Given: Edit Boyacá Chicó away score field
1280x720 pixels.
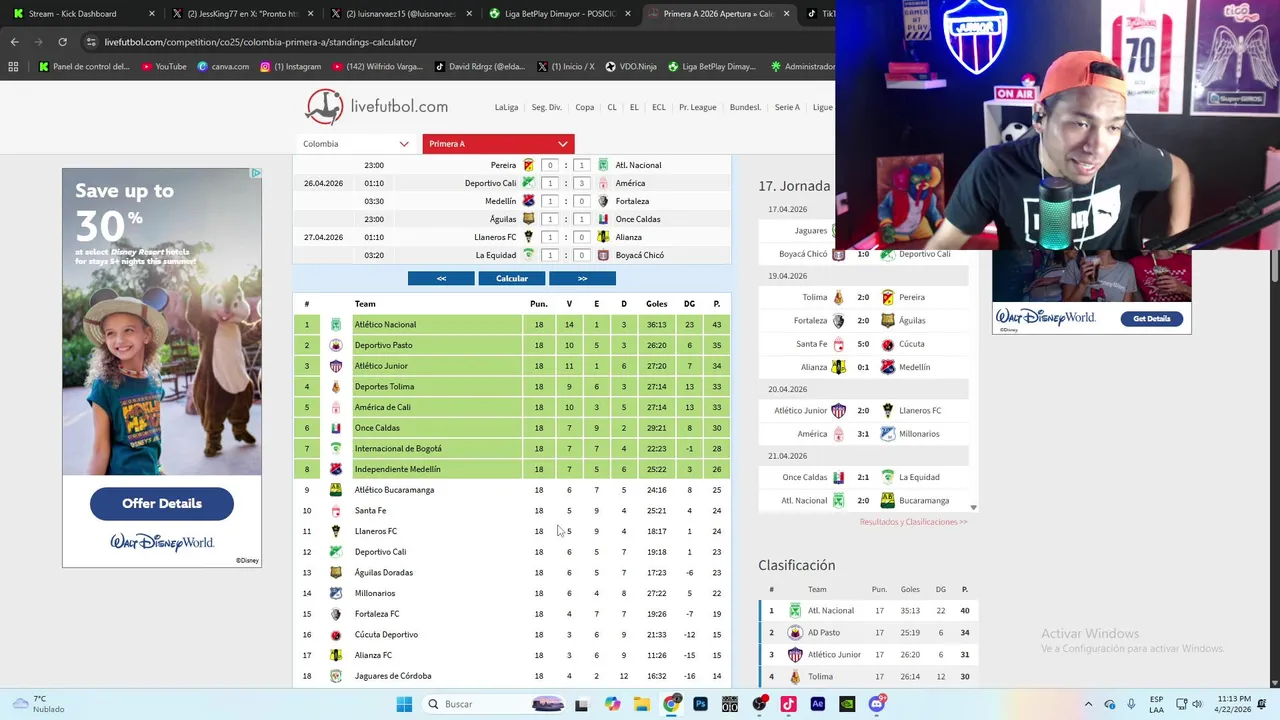Looking at the screenshot, I should point(581,255).
